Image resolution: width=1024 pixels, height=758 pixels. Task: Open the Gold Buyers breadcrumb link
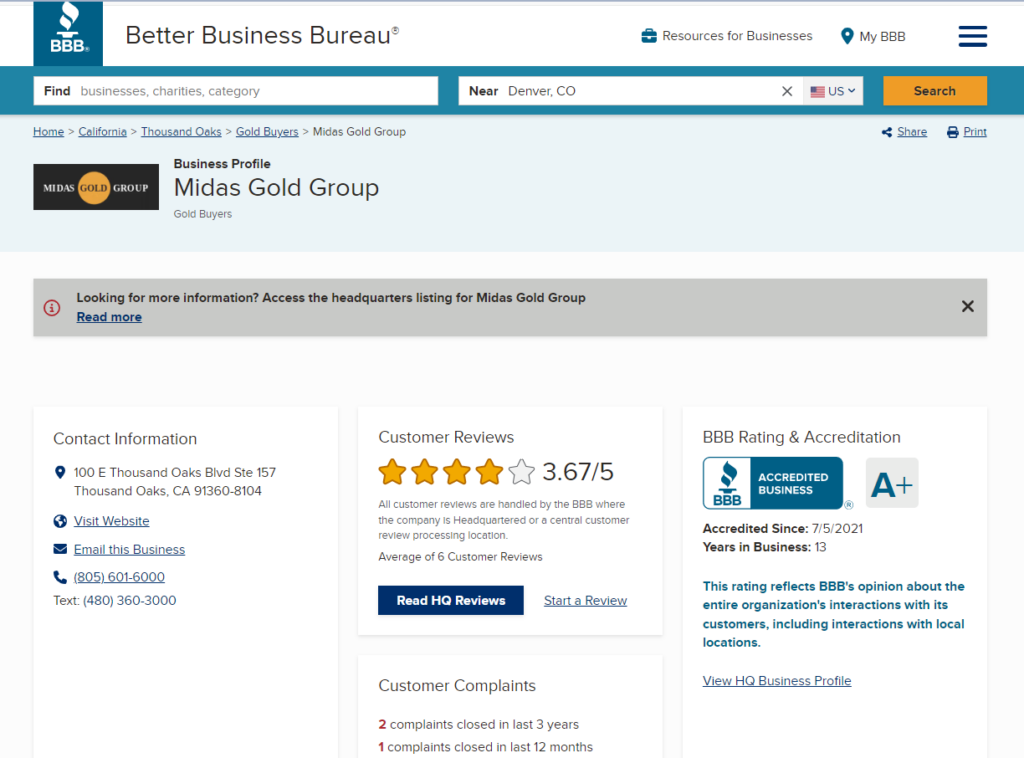tap(267, 132)
